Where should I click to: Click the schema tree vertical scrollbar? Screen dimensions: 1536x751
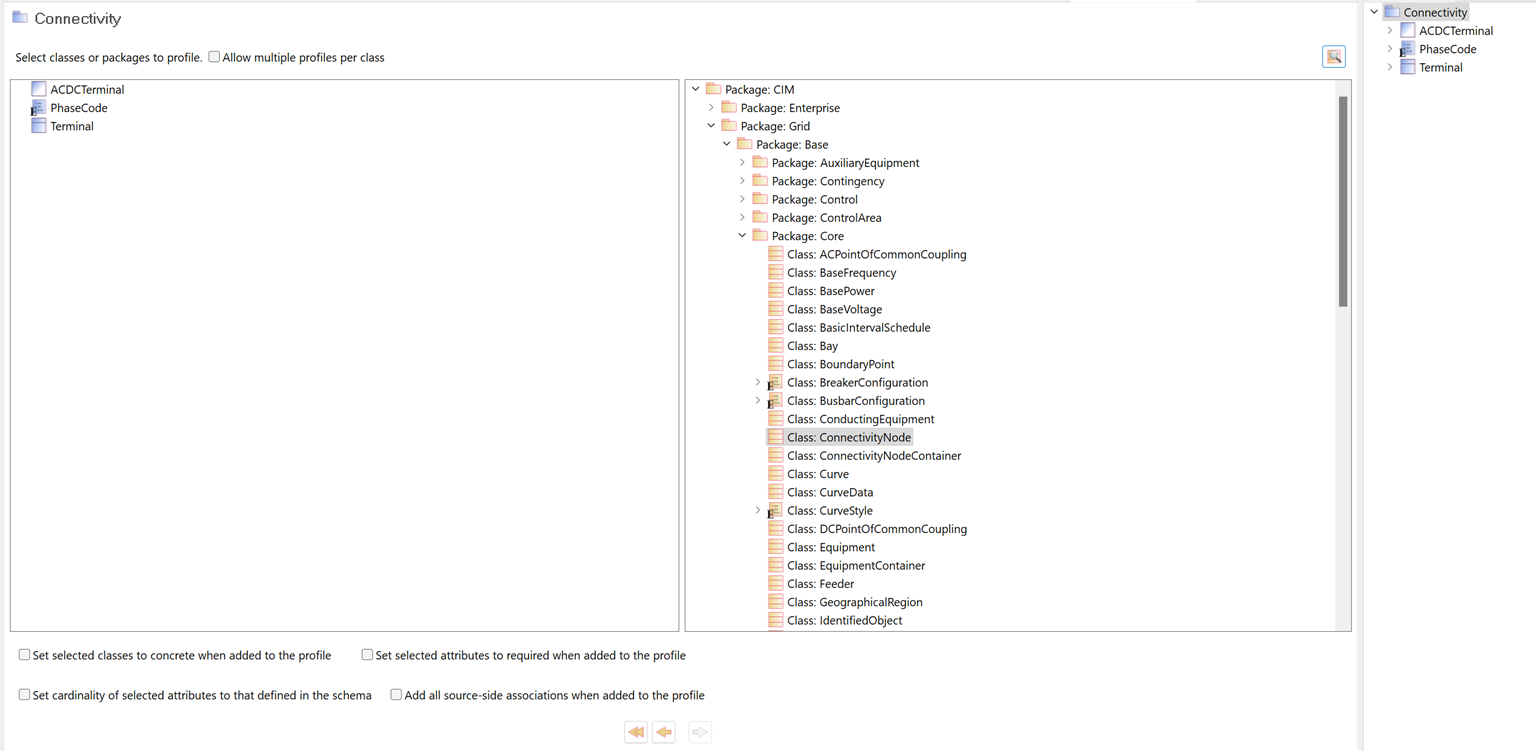tap(1343, 200)
